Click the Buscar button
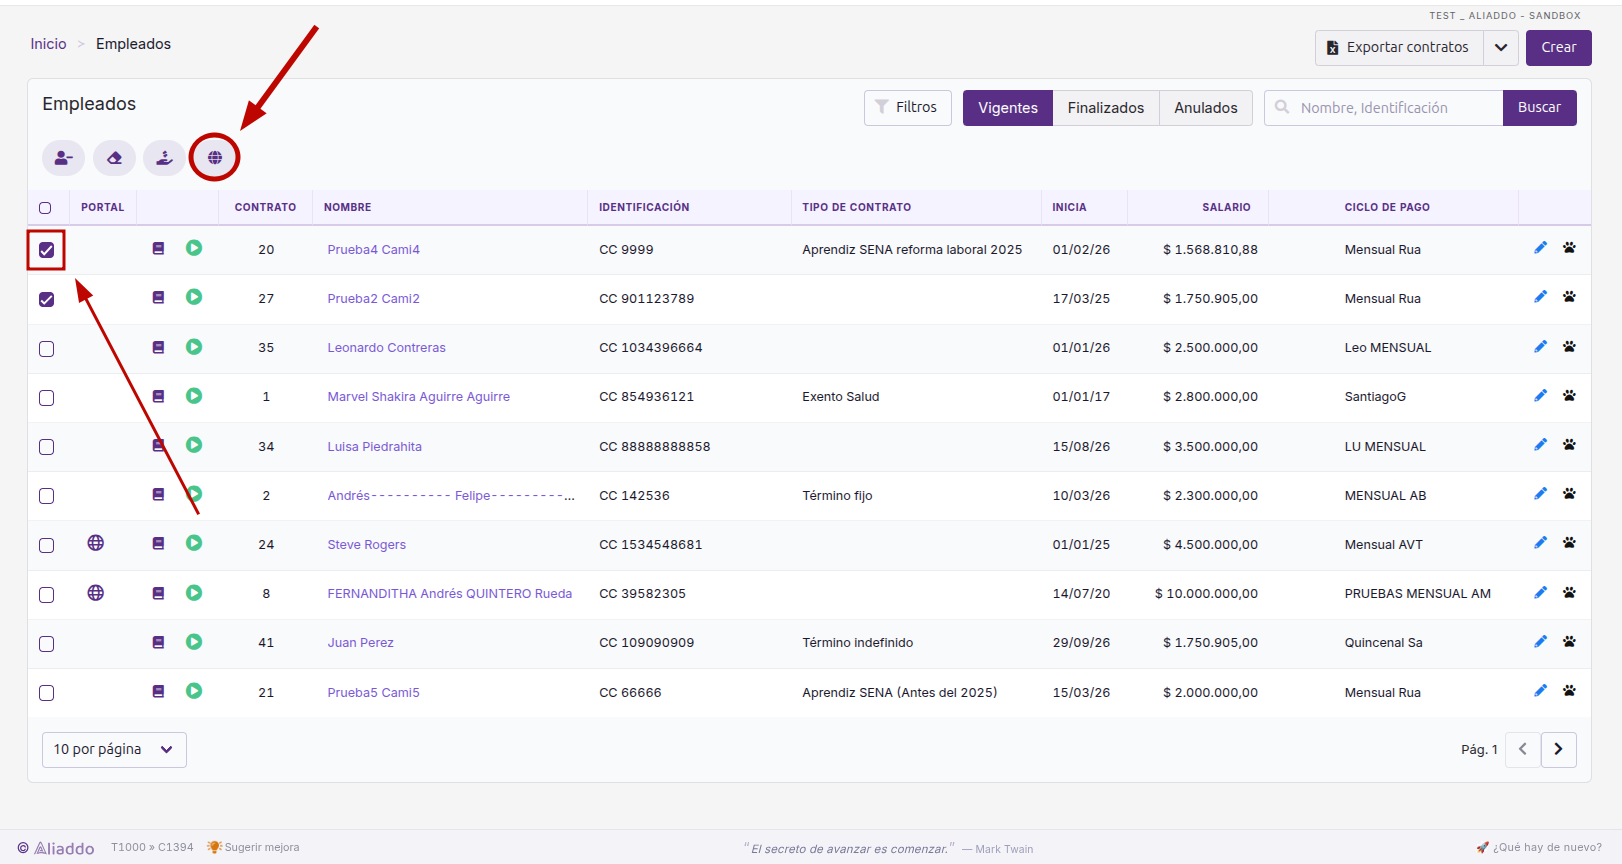 (x=1539, y=108)
